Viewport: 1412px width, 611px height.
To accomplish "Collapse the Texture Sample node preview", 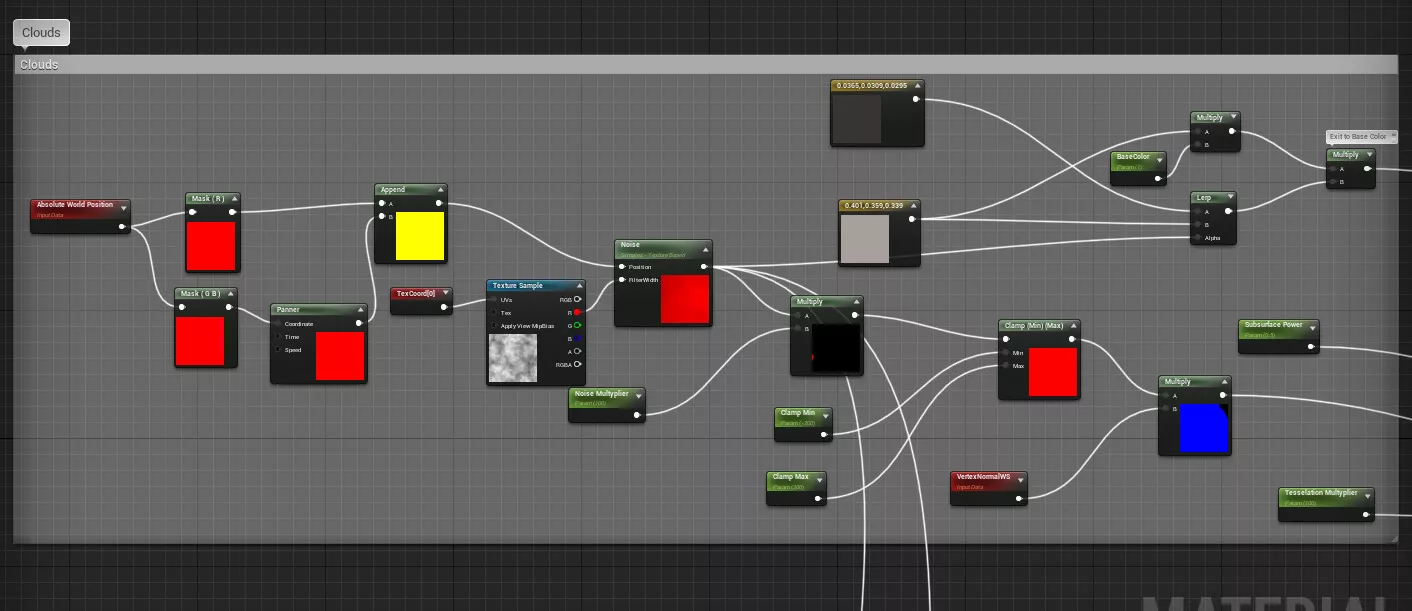I will pos(579,286).
